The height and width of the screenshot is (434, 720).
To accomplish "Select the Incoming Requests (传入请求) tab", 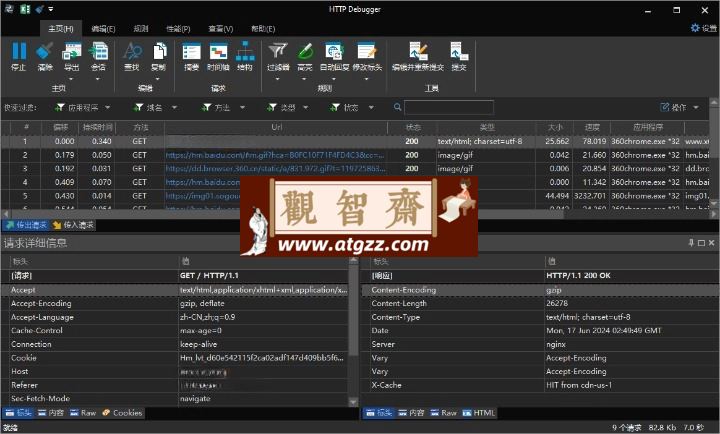I will click(73, 225).
